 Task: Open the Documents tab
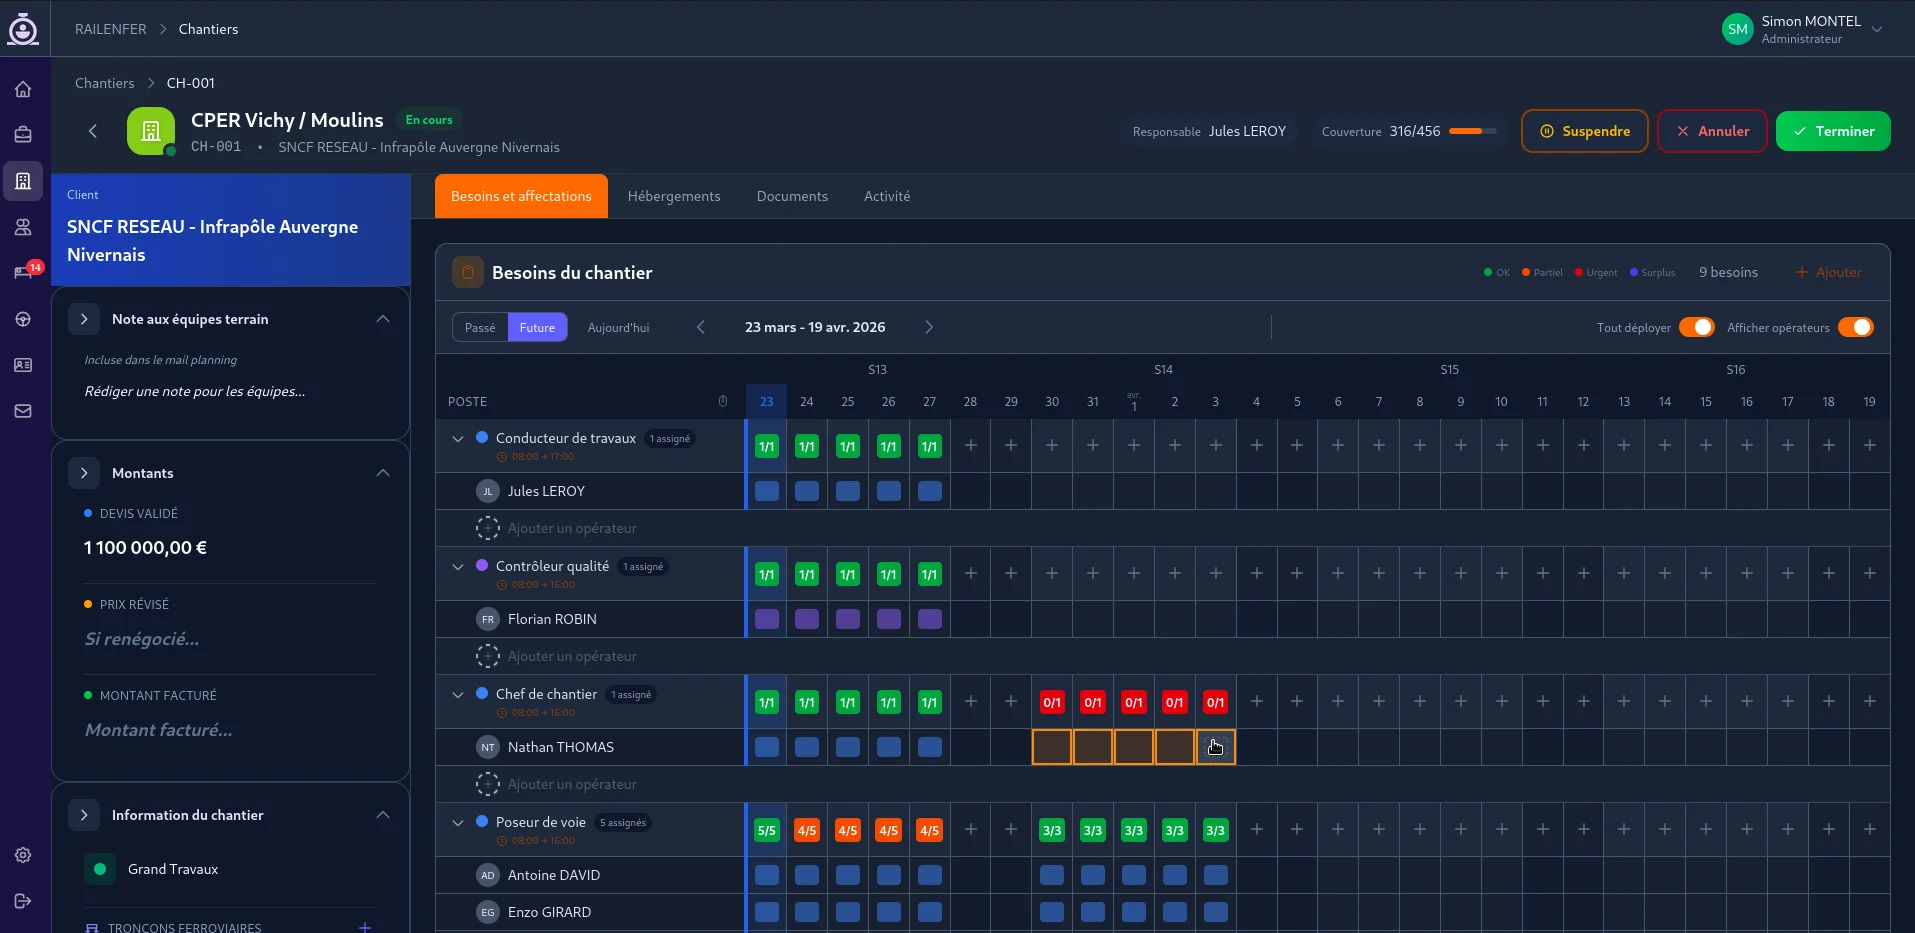pyautogui.click(x=792, y=196)
